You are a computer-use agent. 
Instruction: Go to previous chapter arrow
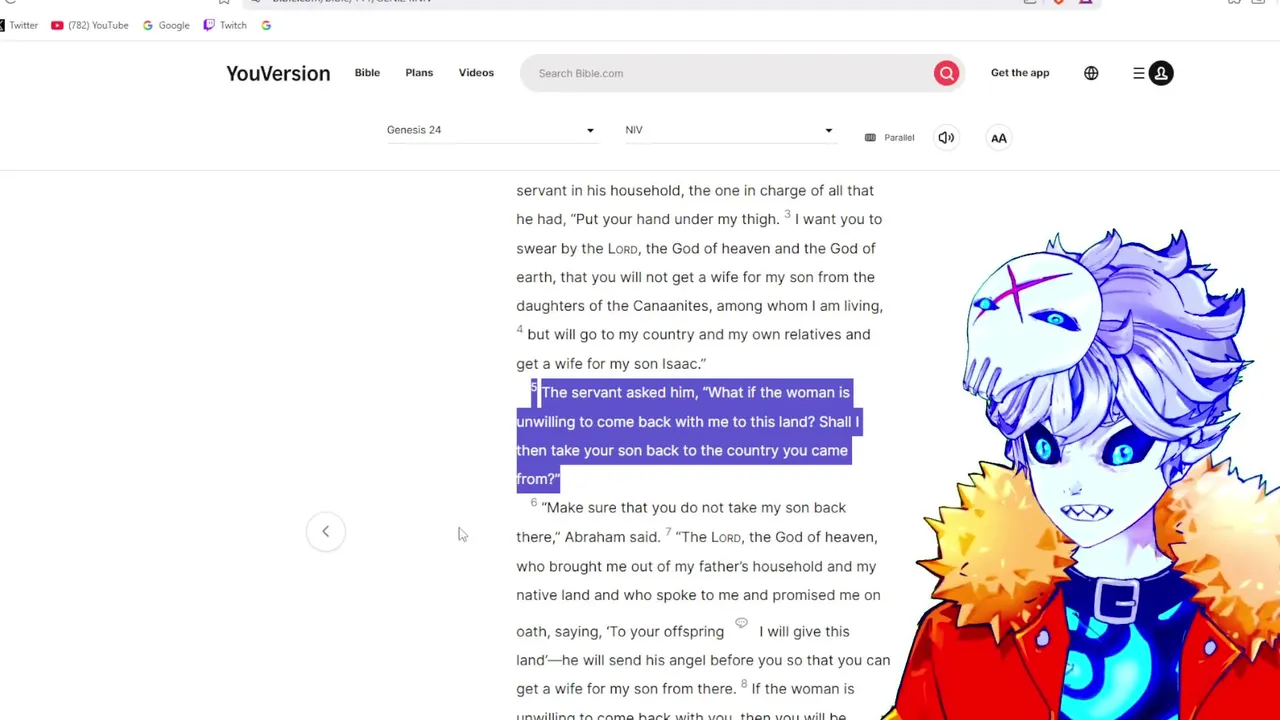325,532
